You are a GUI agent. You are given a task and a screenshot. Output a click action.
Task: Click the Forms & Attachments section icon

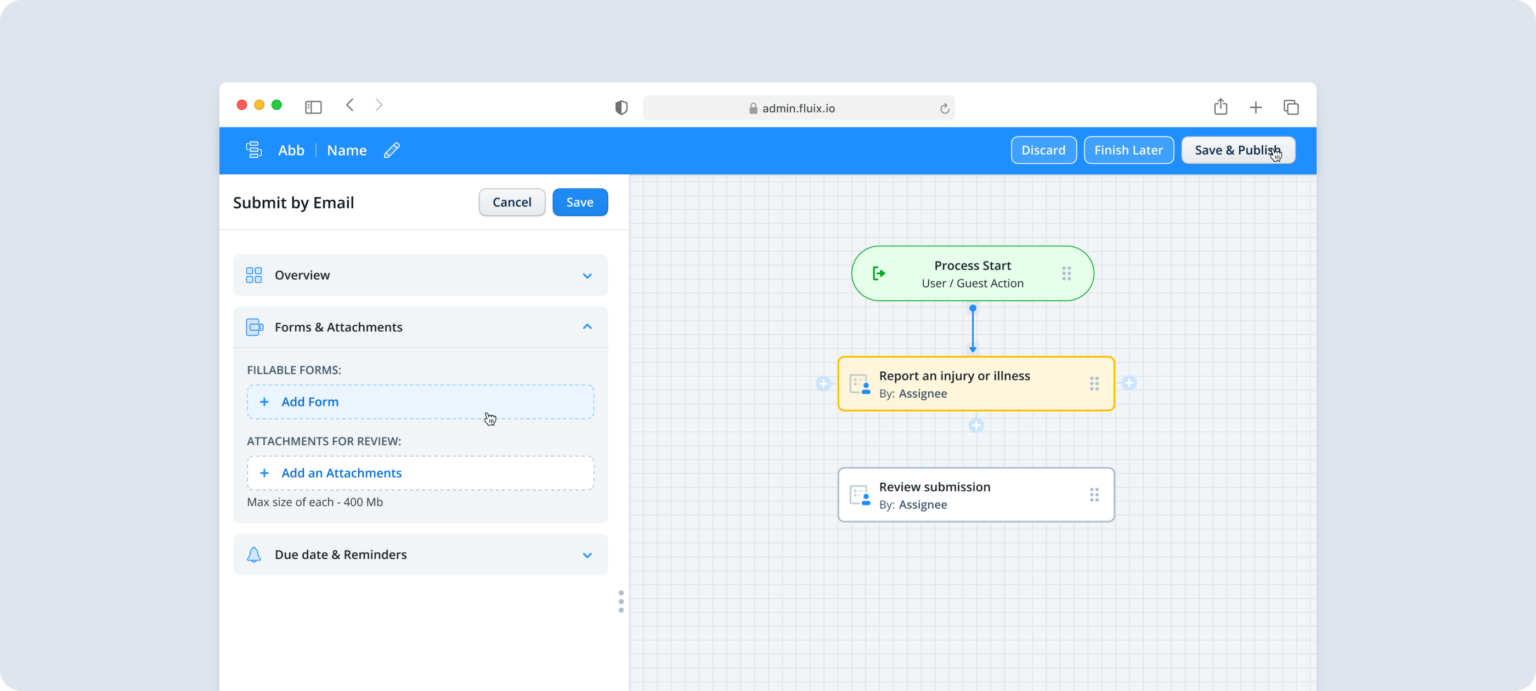coord(253,326)
